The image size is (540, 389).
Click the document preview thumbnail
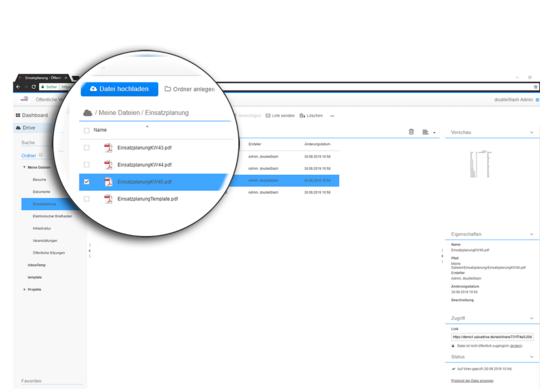click(x=480, y=164)
